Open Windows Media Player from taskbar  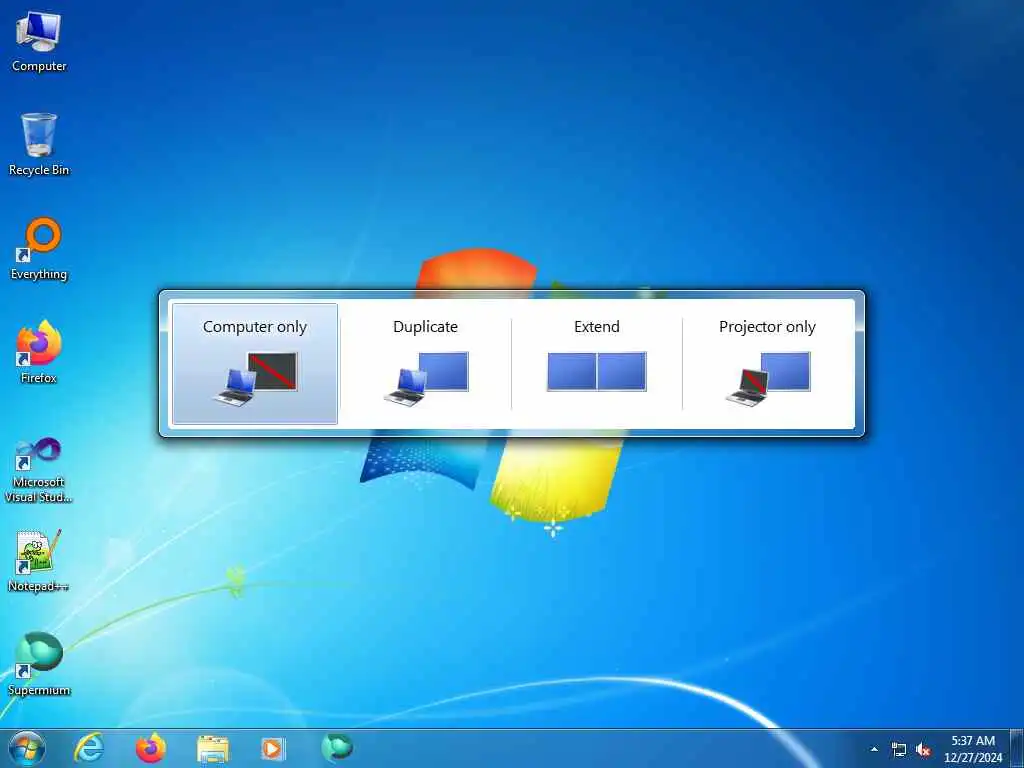pos(274,748)
